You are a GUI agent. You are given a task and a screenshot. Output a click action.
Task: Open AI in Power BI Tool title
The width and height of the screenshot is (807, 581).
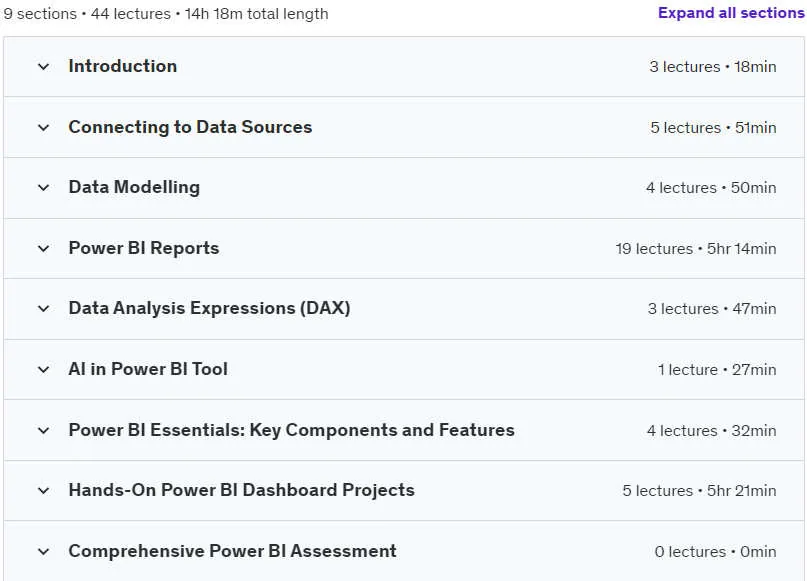[x=148, y=369]
